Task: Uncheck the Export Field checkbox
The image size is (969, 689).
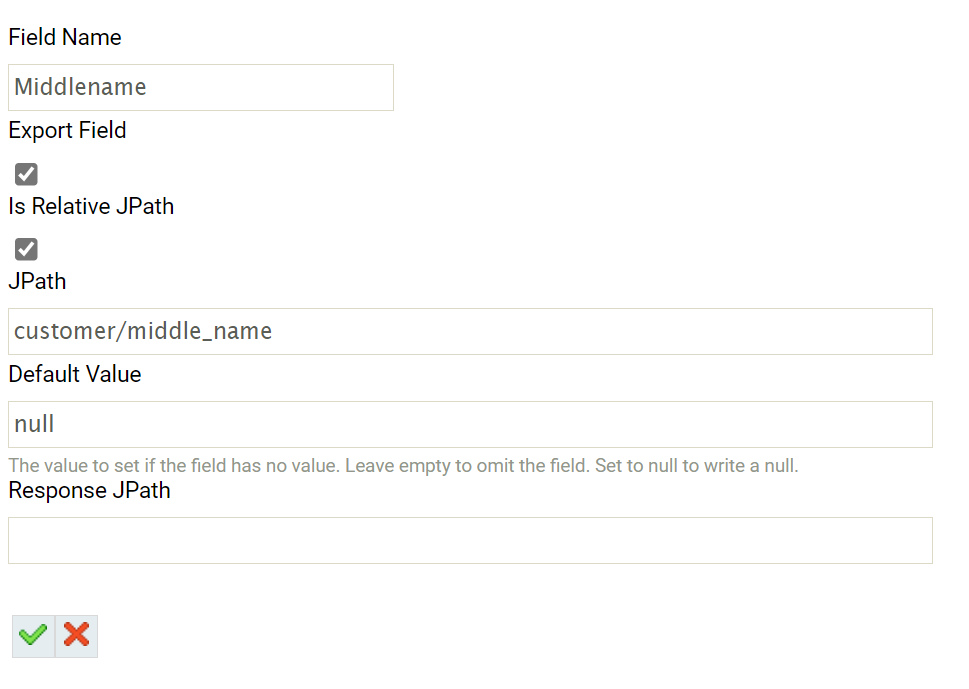Action: tap(27, 174)
